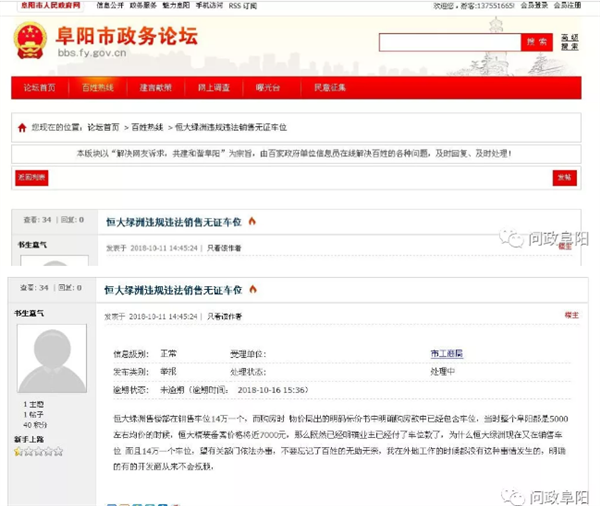Go to the 曝光台 tab

[x=270, y=88]
